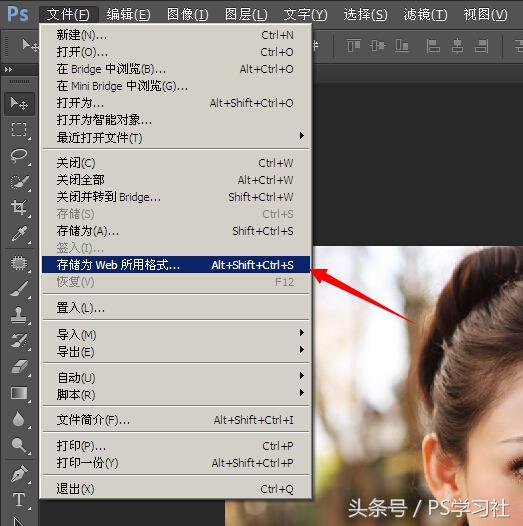Choose 存储为 Web 所用格式...
This screenshot has height=526, width=523.
176,265
